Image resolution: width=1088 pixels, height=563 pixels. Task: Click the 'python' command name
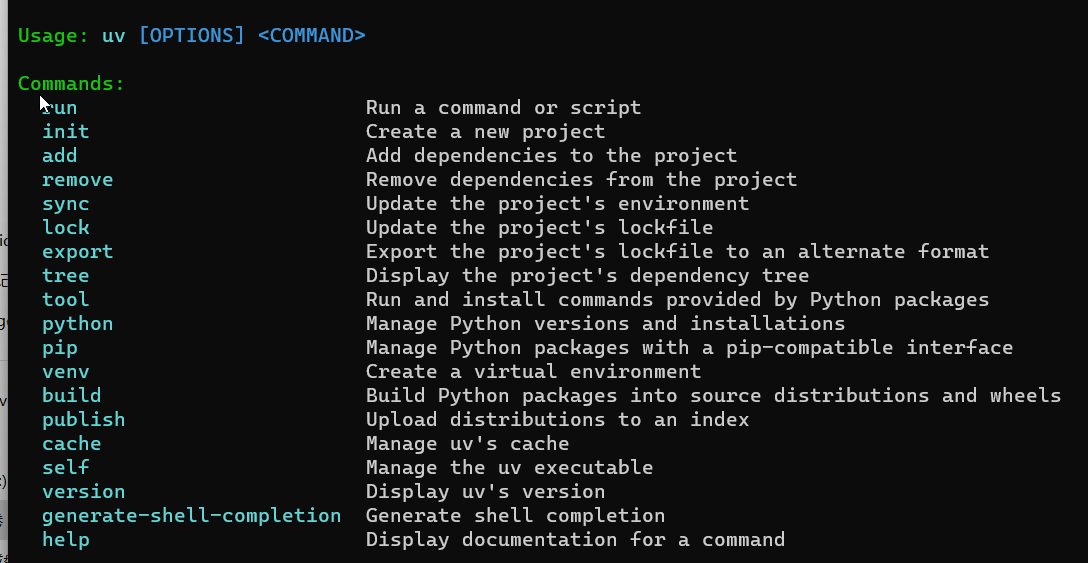(x=78, y=324)
